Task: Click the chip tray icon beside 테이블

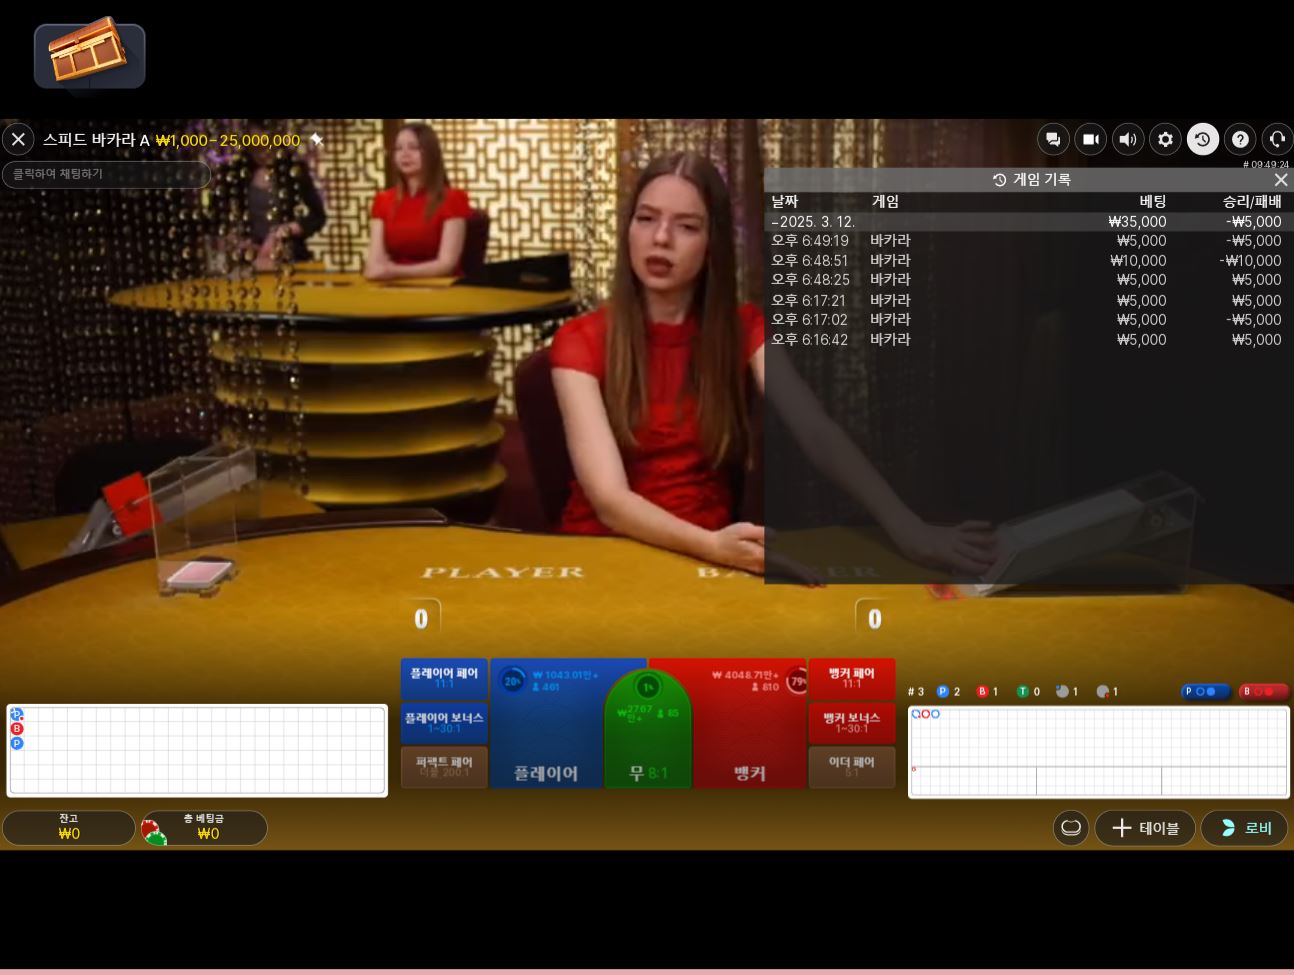Action: (x=1071, y=828)
